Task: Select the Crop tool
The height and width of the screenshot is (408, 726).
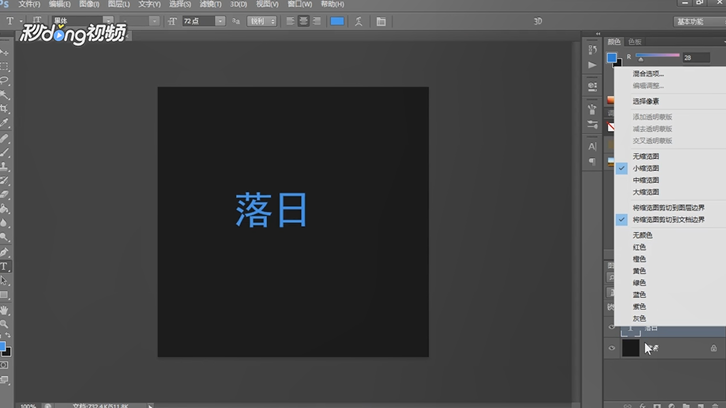Action: click(x=5, y=109)
